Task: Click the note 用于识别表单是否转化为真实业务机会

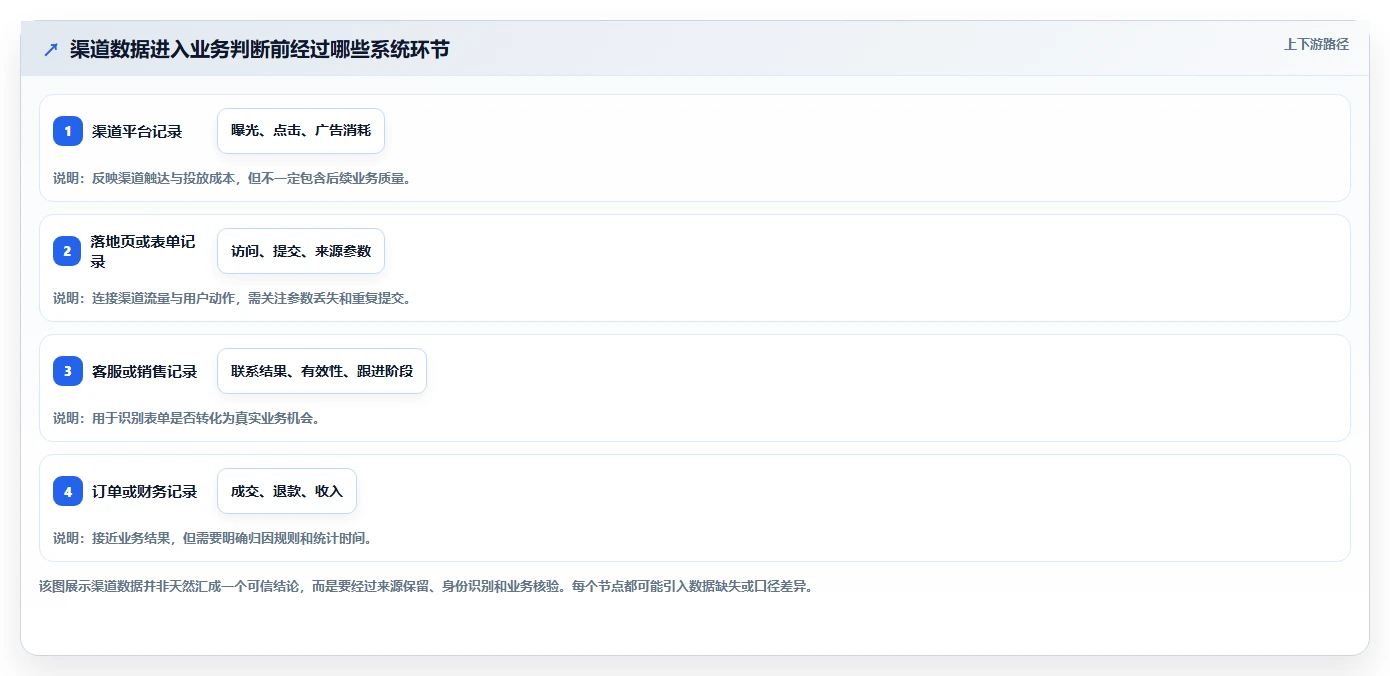Action: point(187,418)
